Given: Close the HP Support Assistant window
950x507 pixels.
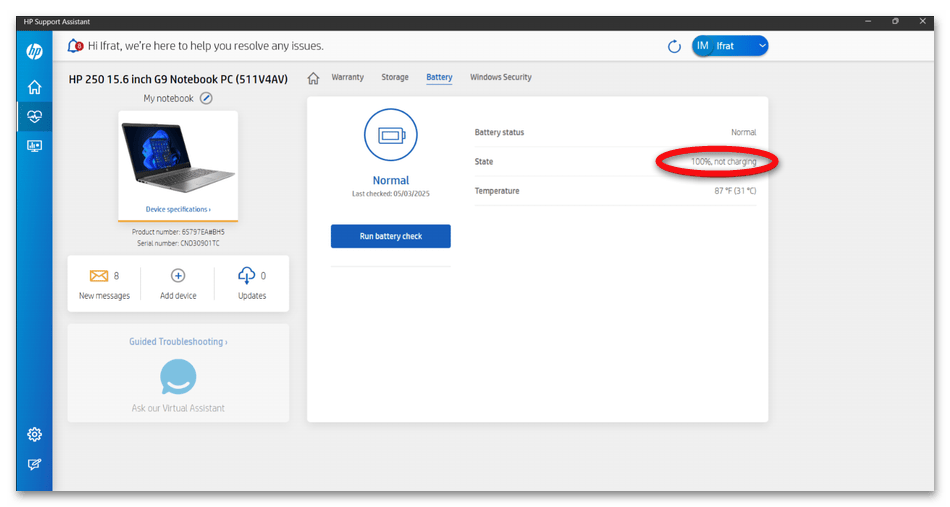Looking at the screenshot, I should 923,21.
